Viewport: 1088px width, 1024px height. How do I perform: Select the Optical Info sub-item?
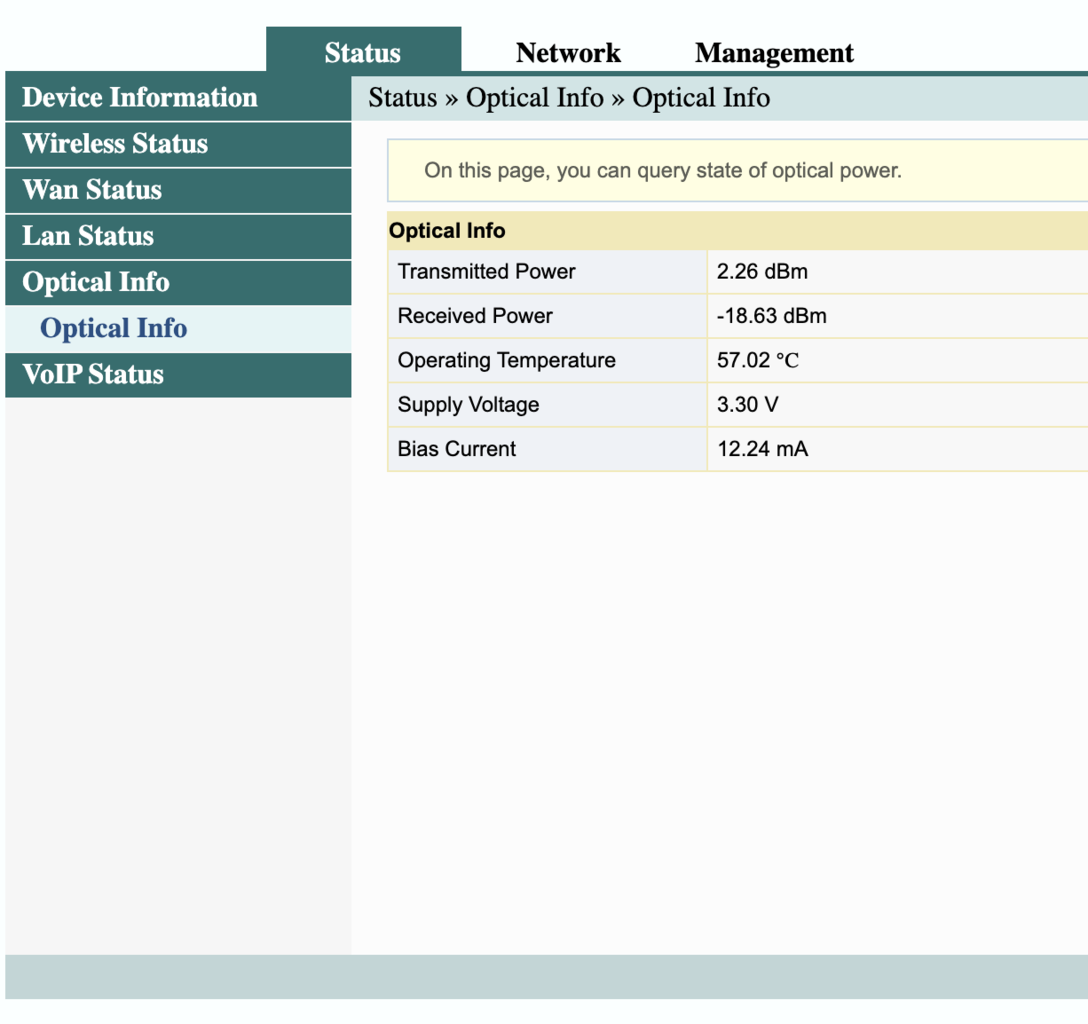(x=114, y=328)
